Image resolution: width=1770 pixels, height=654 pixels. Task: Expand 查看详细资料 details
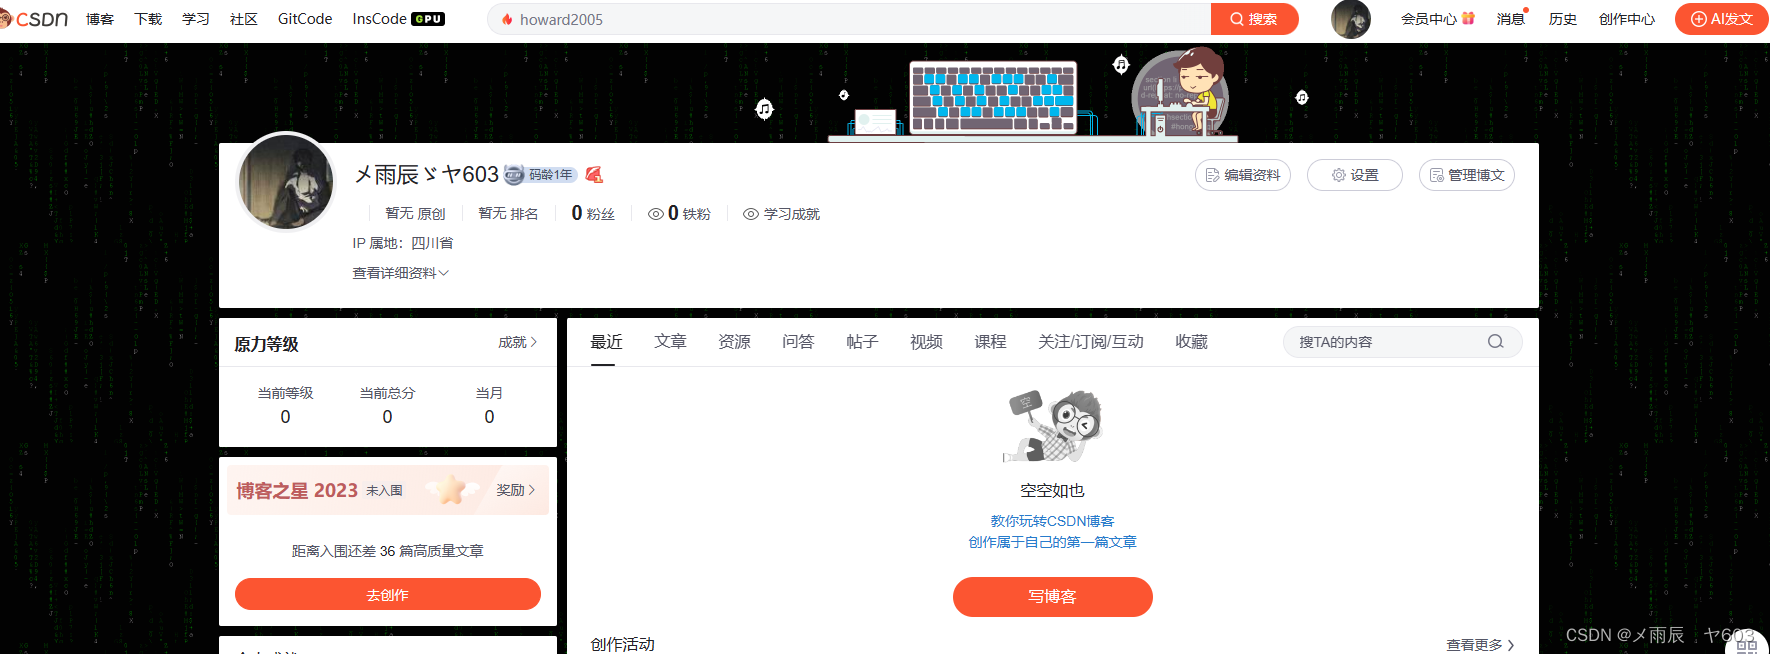400,273
